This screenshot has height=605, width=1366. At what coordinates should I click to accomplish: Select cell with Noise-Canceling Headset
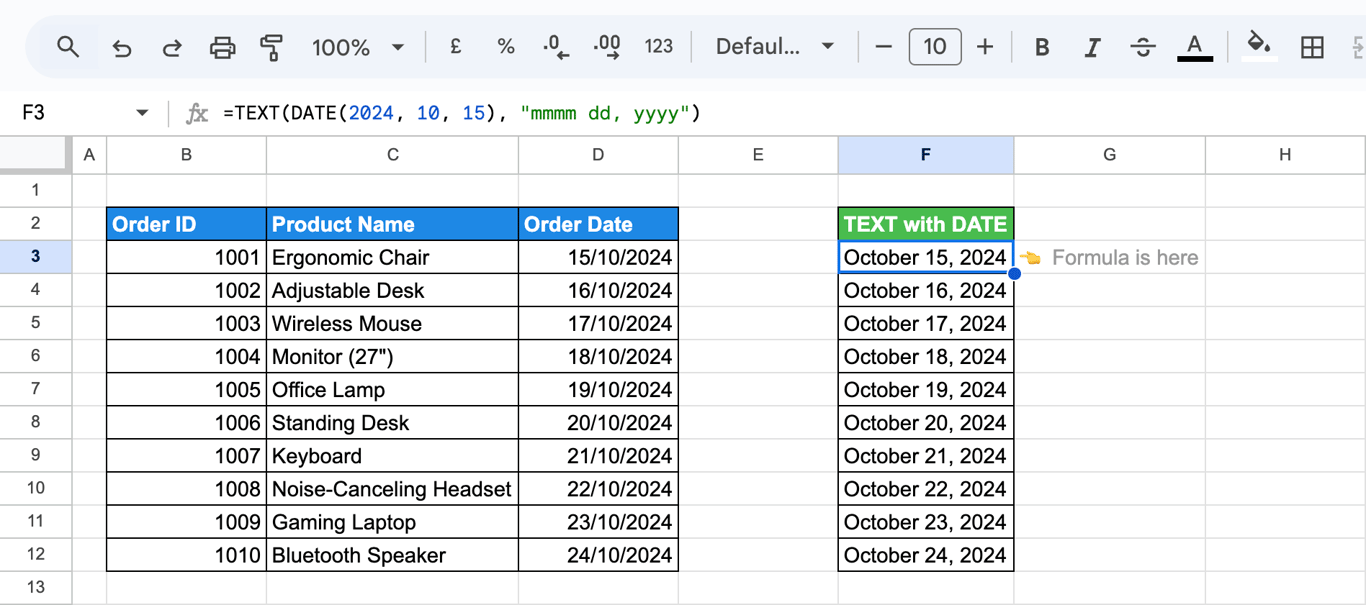coord(392,489)
